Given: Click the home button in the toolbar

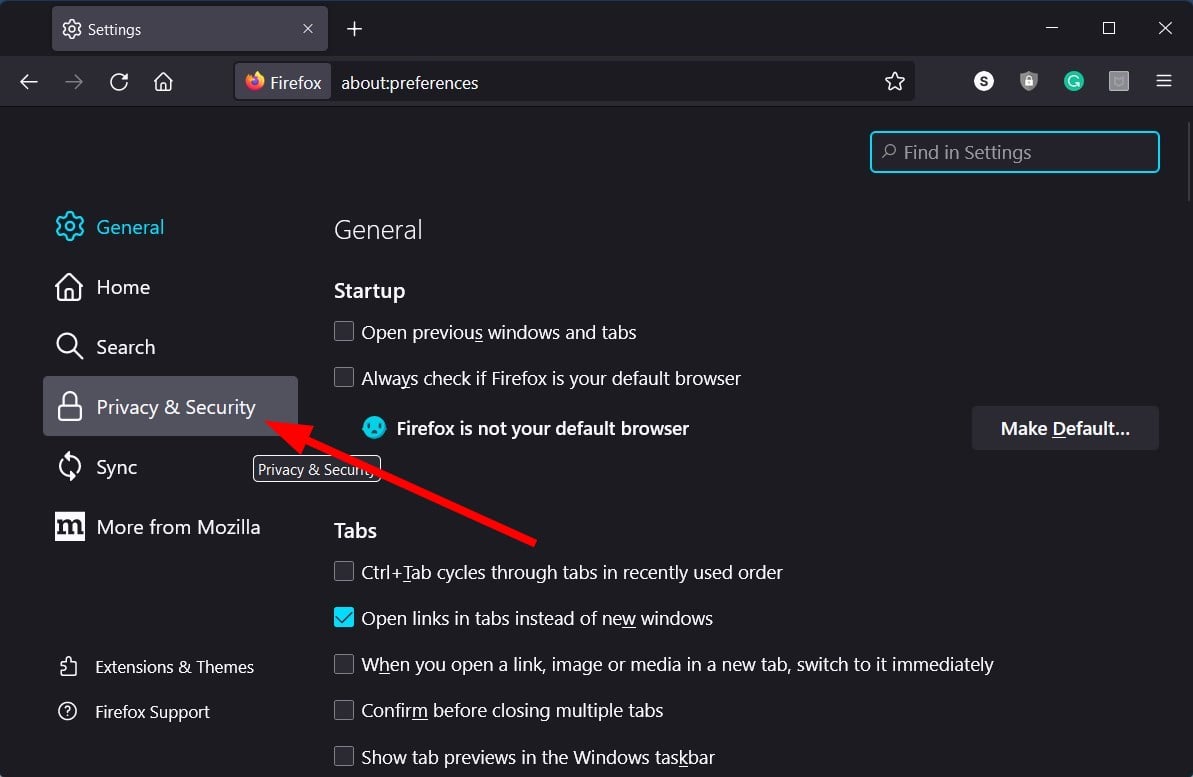Looking at the screenshot, I should pos(164,81).
